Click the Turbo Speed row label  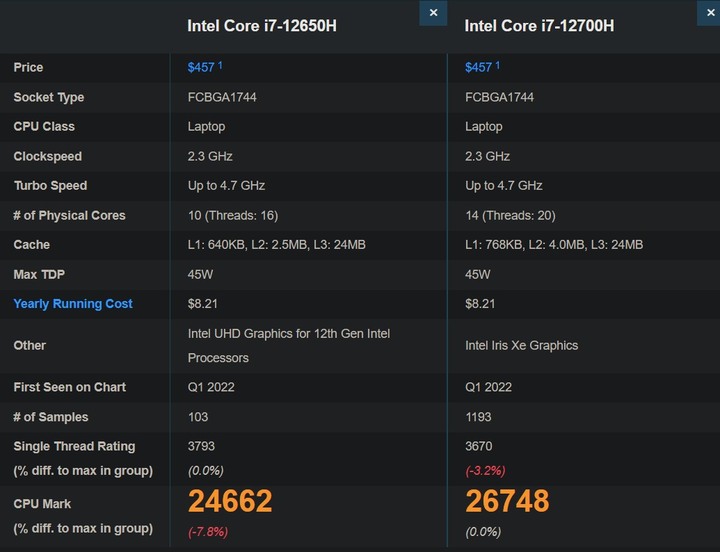click(51, 186)
